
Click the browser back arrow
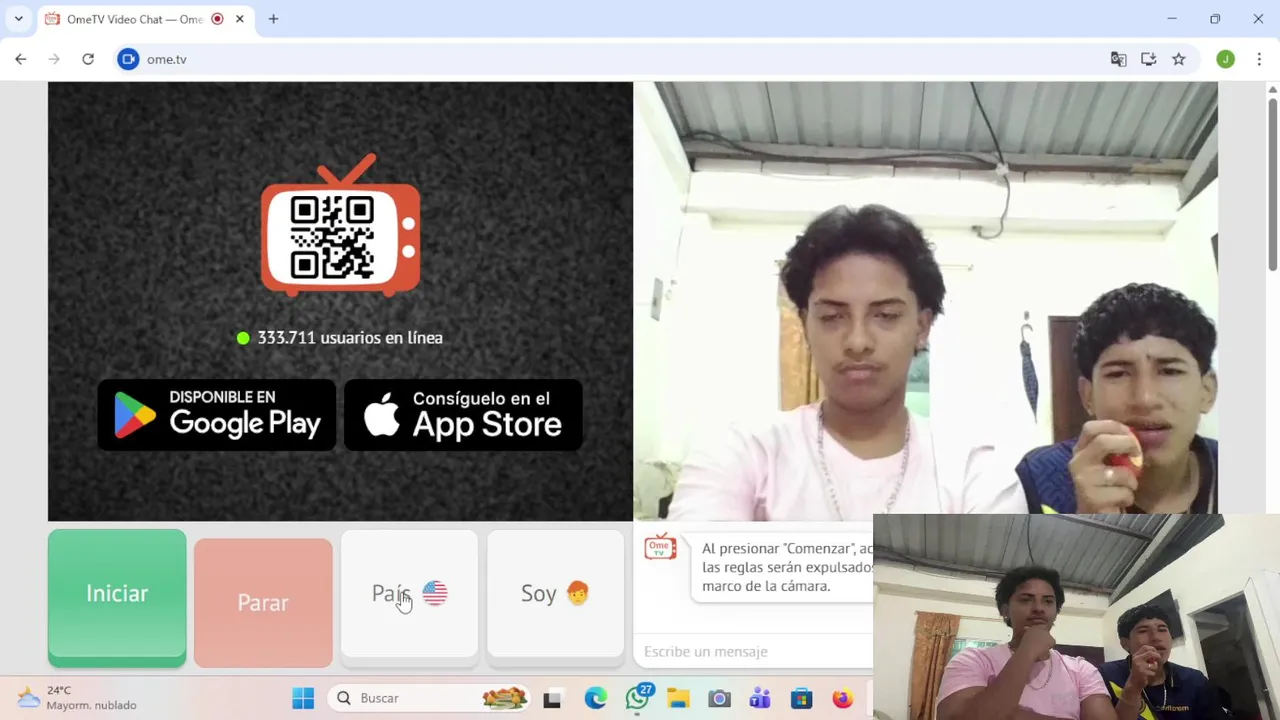click(x=20, y=59)
